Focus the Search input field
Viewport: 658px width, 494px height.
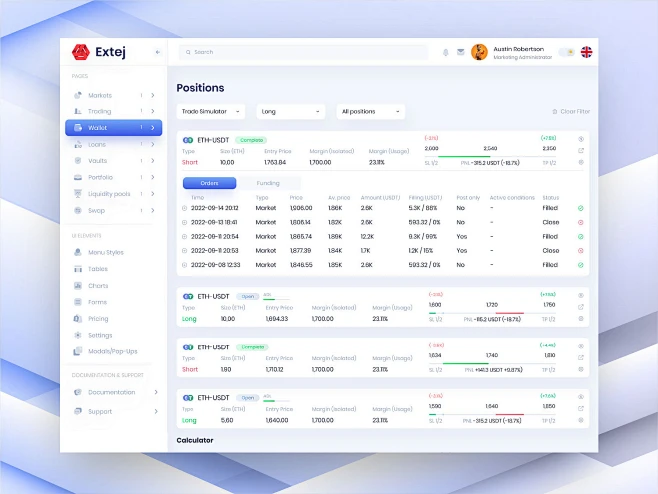click(x=303, y=52)
